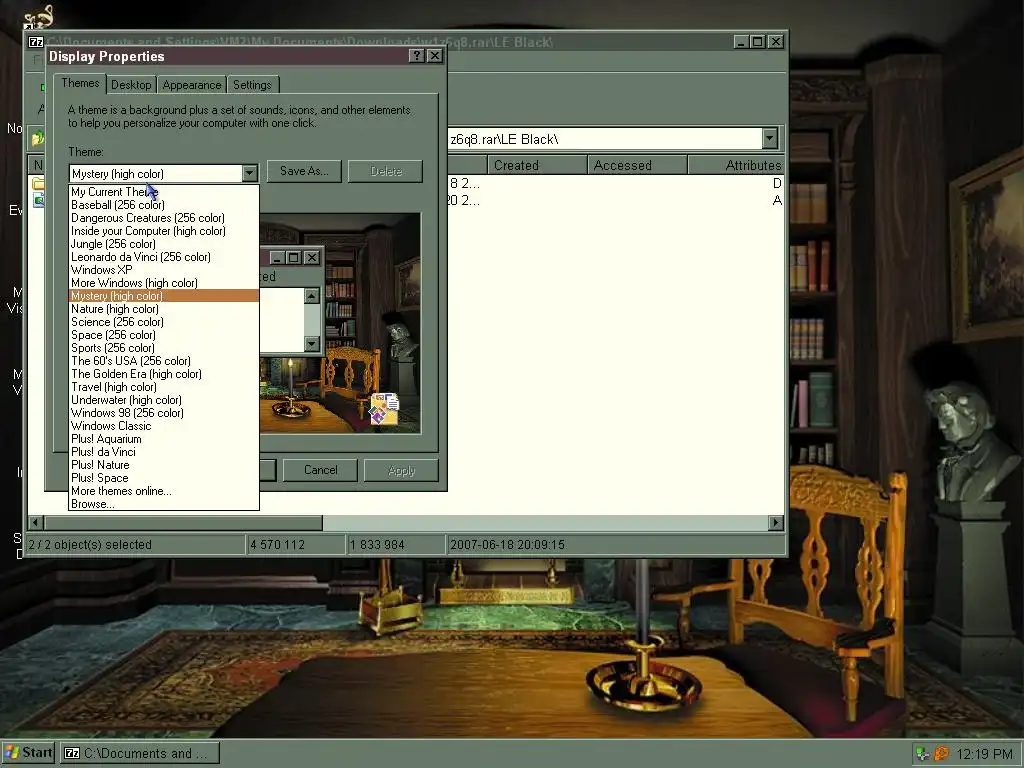Click the Save As... button
Screen dimensions: 1024x768
coord(304,171)
